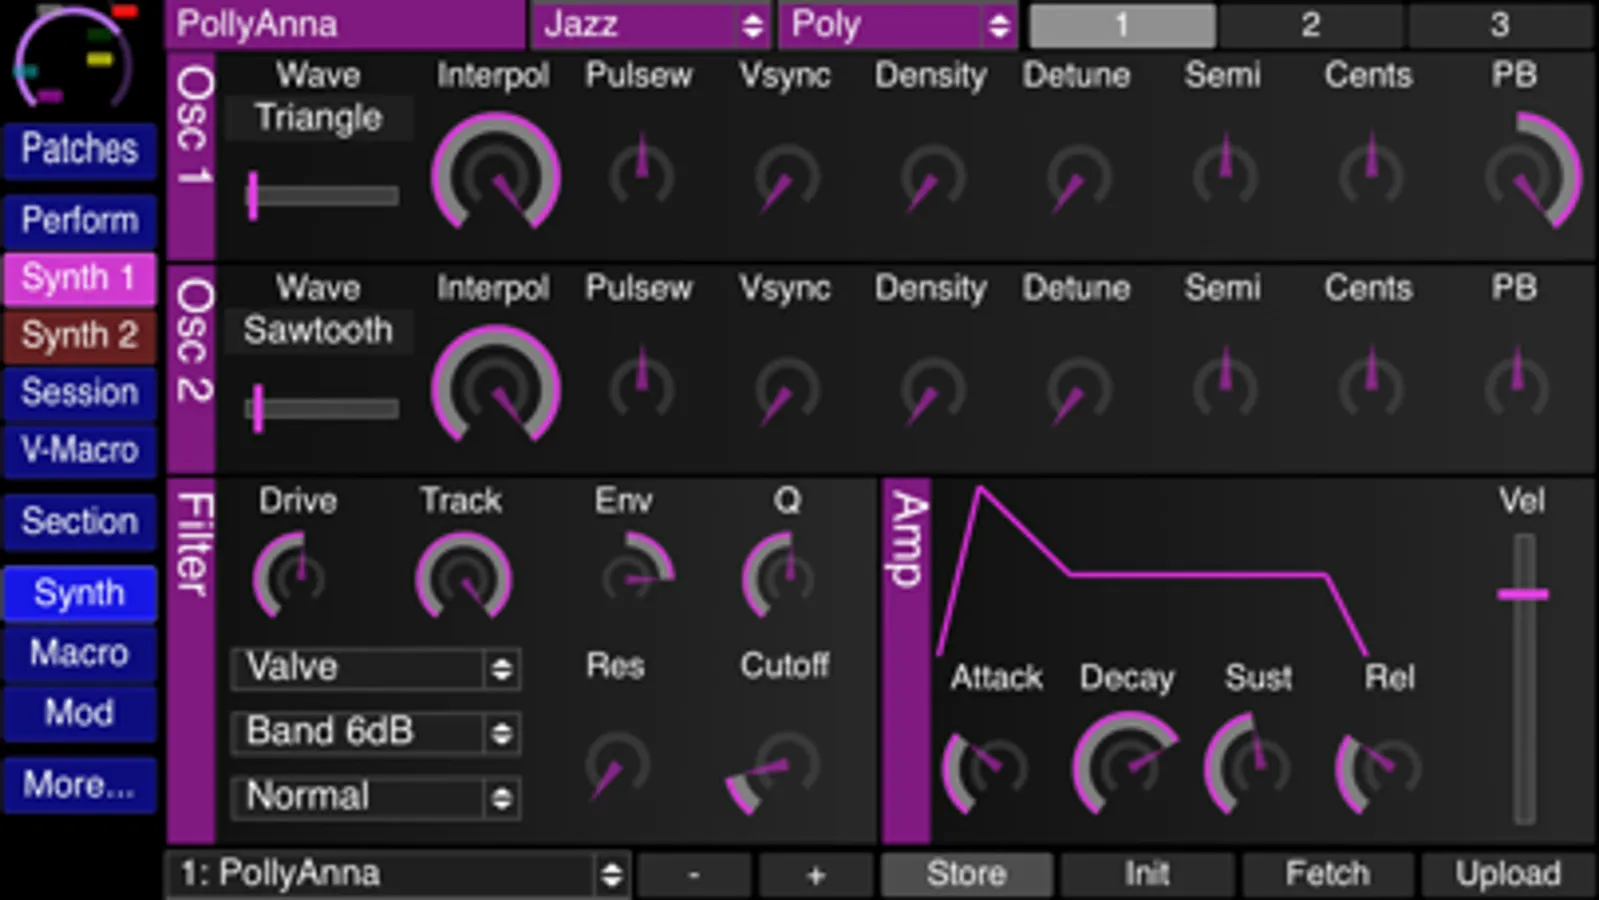
Task: Turn the Filter Drive knob
Action: 290,576
